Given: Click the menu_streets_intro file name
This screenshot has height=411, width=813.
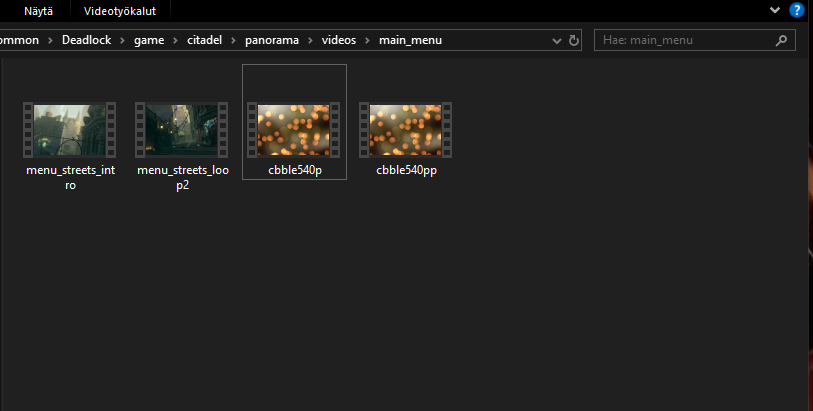Looking at the screenshot, I should click(71, 177).
